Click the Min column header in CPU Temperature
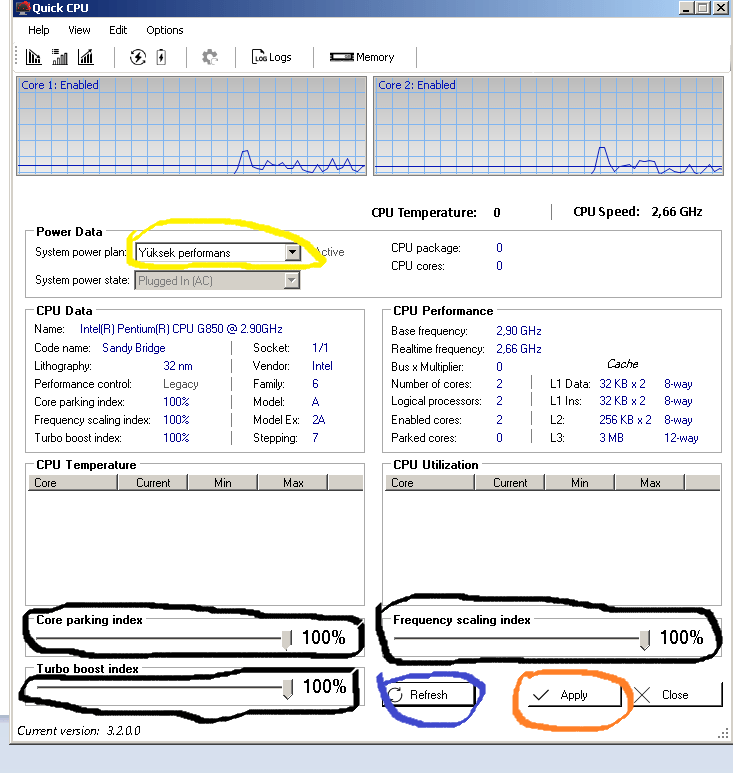Image resolution: width=733 pixels, height=773 pixels. click(x=223, y=483)
